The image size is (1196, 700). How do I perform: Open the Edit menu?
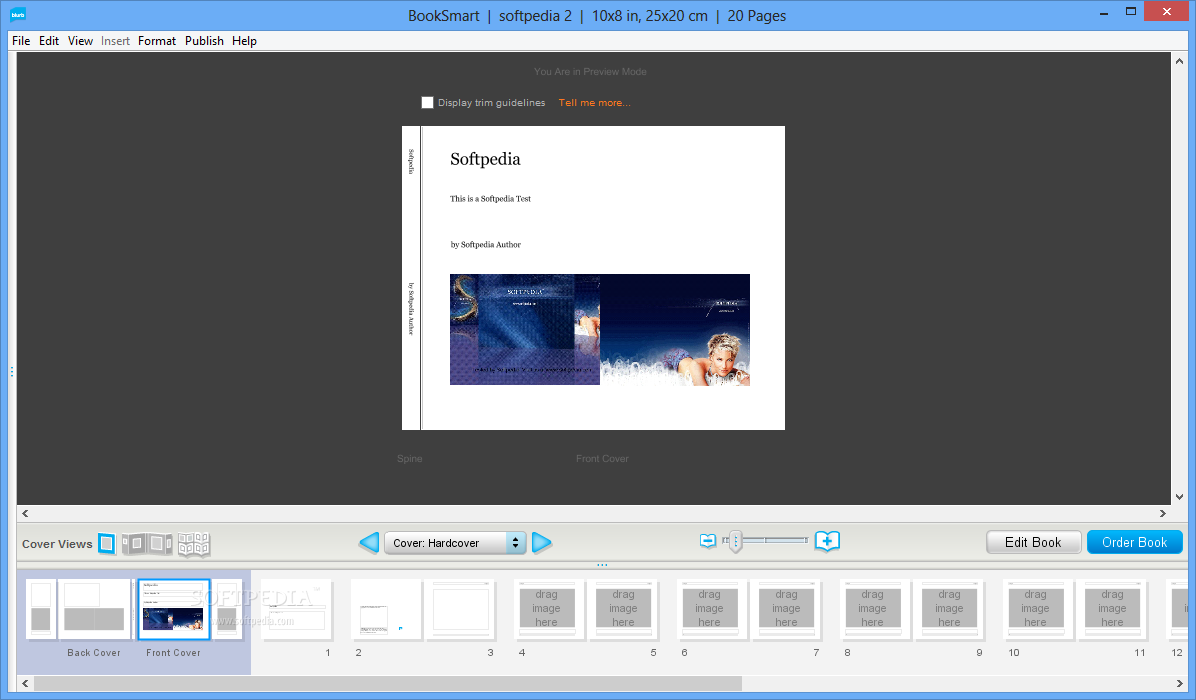49,41
